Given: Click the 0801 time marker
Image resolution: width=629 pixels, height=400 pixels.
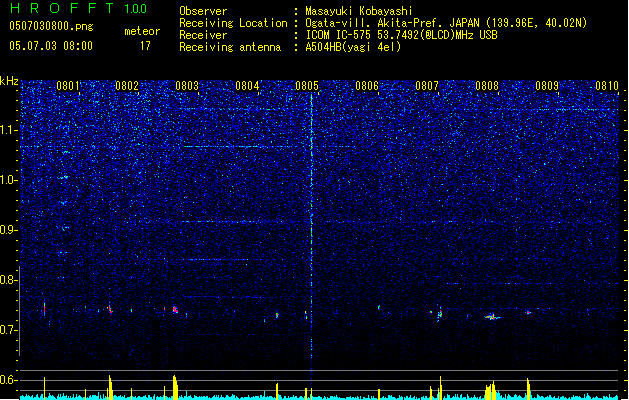Looking at the screenshot, I should pyautogui.click(x=68, y=86).
